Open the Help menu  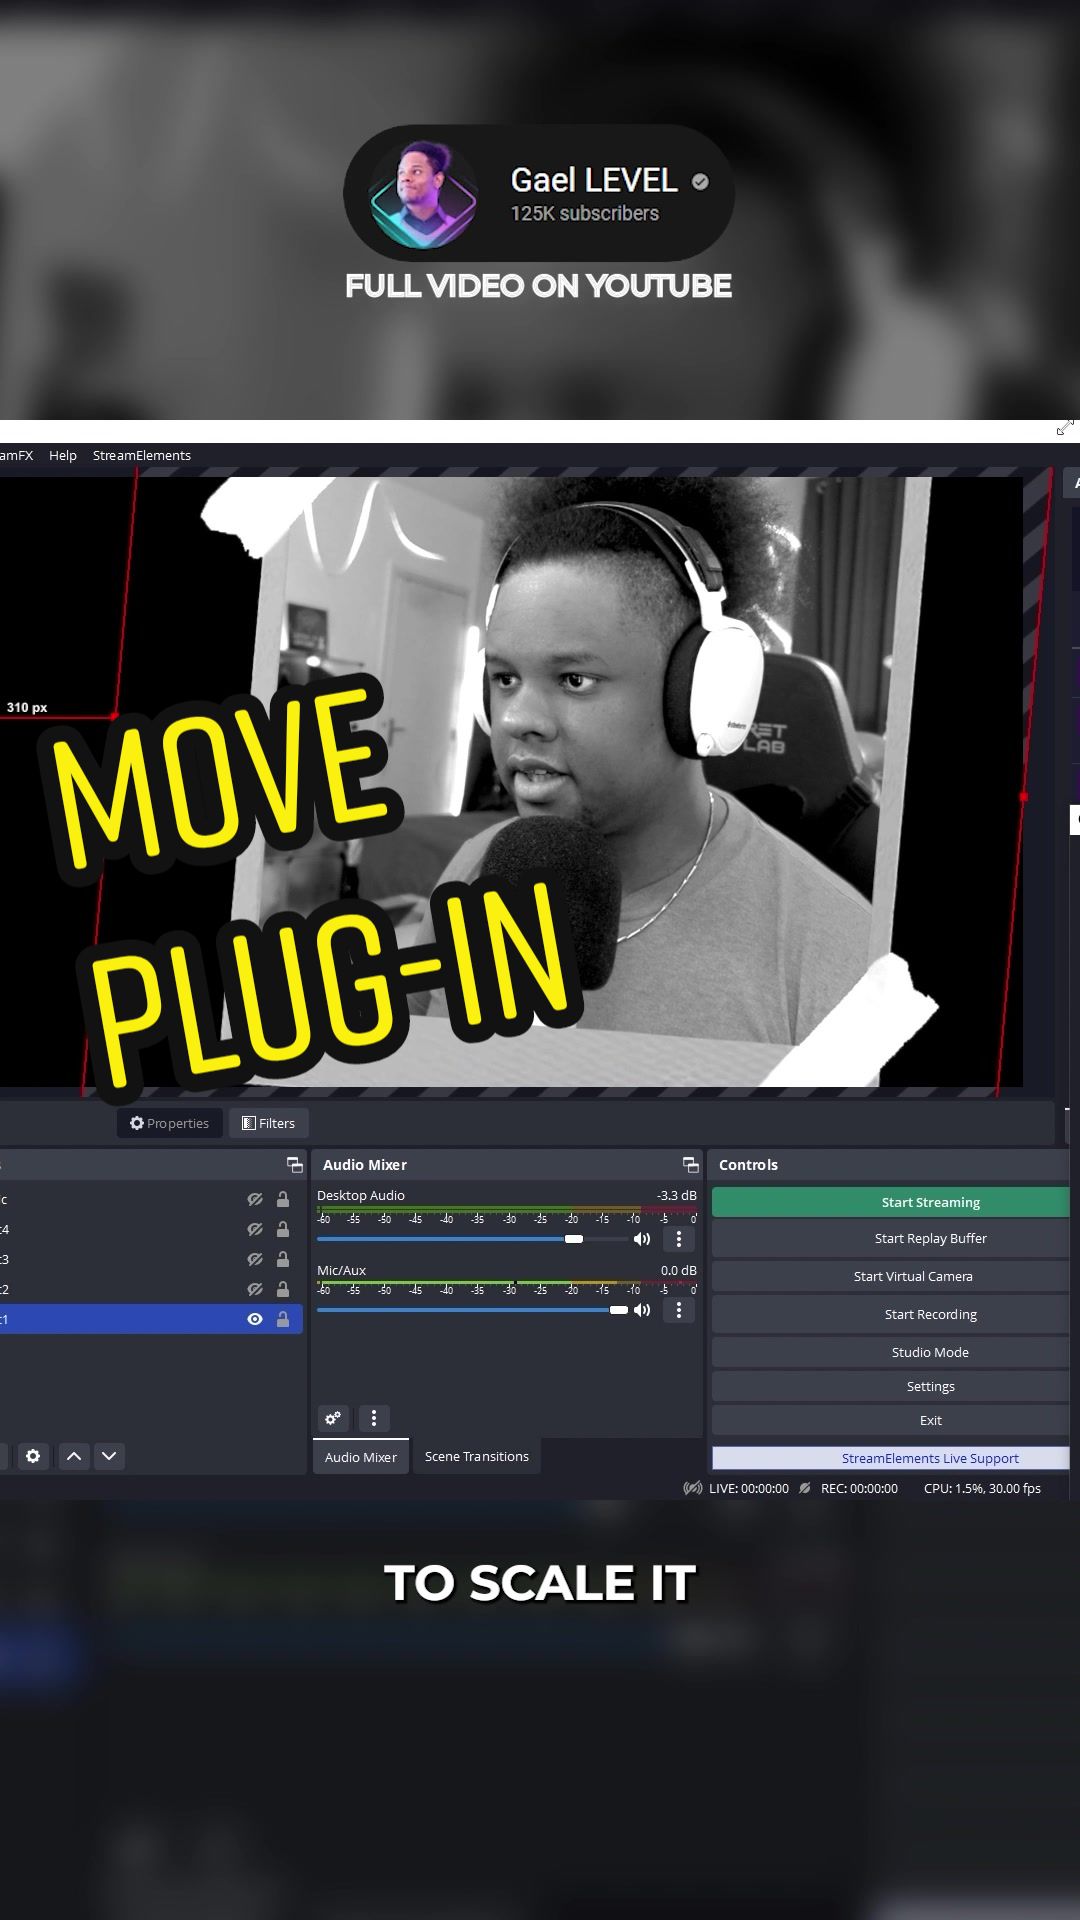63,455
